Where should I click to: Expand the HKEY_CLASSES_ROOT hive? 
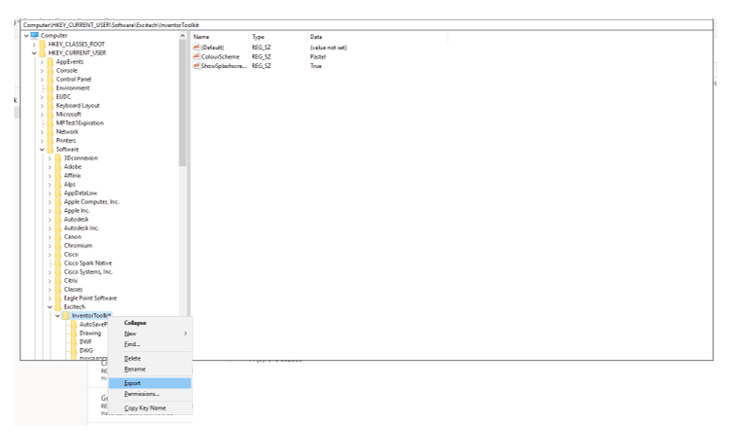coord(34,45)
